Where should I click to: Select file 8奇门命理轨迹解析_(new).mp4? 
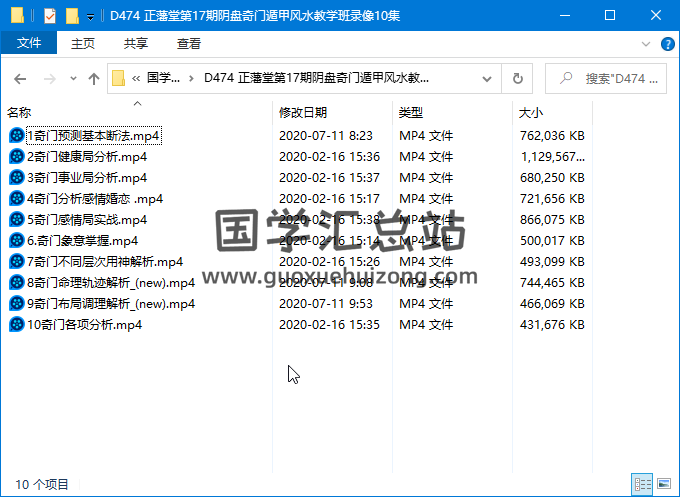pos(111,283)
